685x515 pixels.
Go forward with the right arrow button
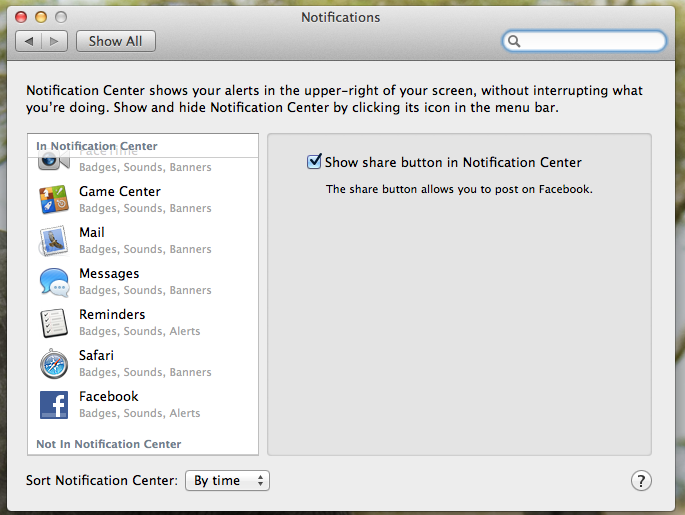[55, 41]
